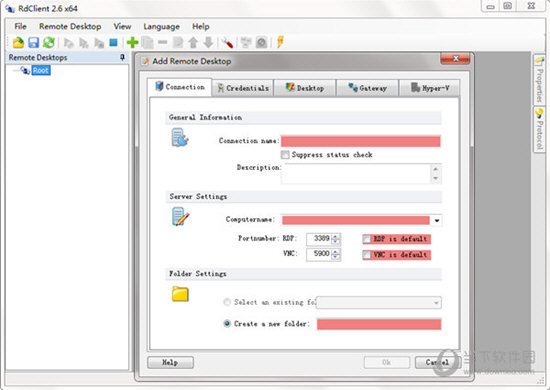550x390 pixels.
Task: Open the existing folder dropdown list
Action: coord(436,303)
